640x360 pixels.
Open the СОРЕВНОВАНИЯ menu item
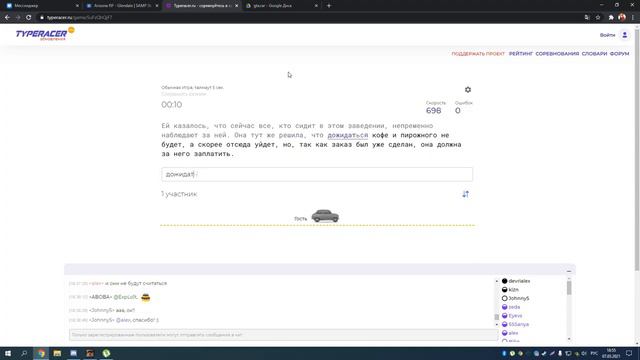[x=557, y=54]
